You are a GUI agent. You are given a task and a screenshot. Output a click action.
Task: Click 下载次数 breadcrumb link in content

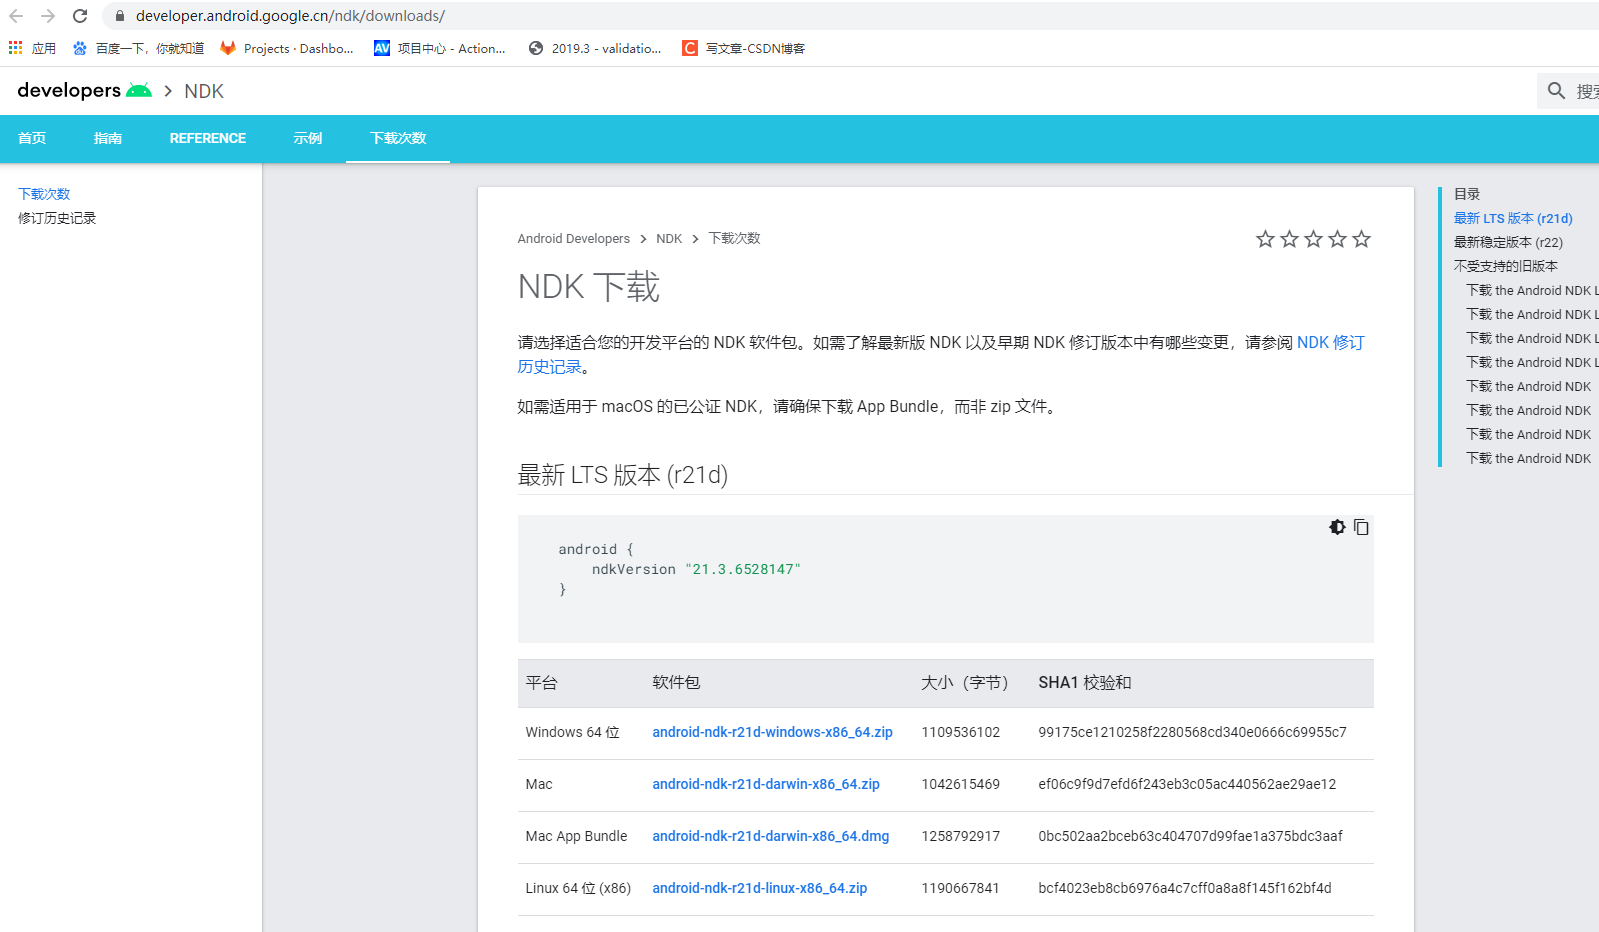(x=735, y=239)
